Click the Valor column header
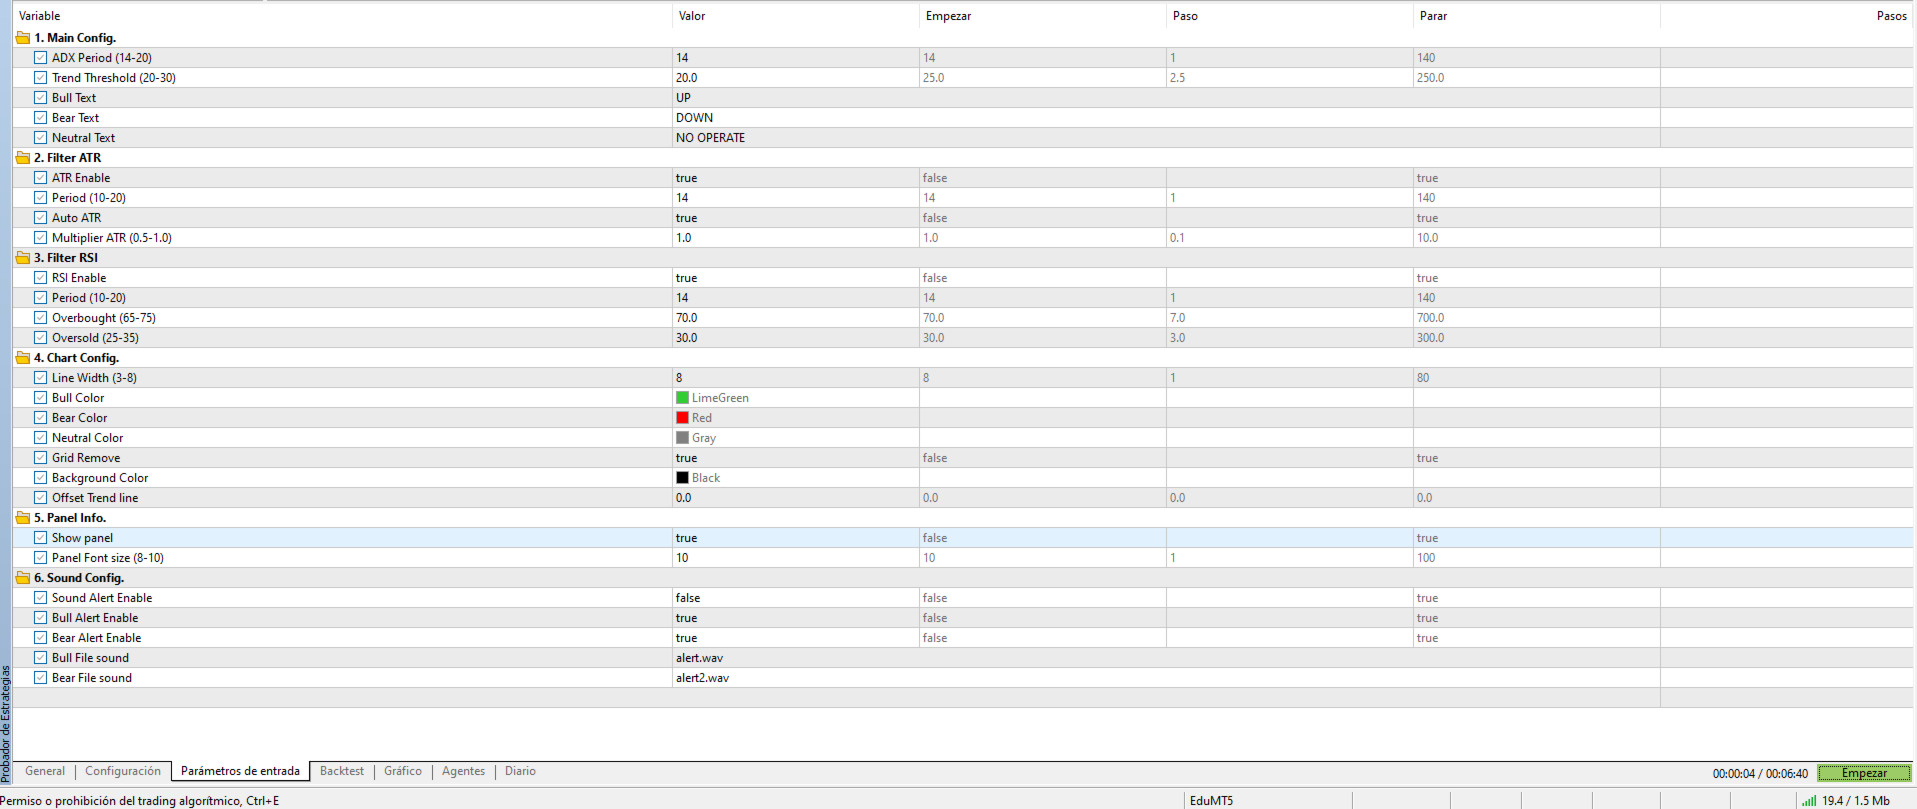1917x809 pixels. (796, 16)
